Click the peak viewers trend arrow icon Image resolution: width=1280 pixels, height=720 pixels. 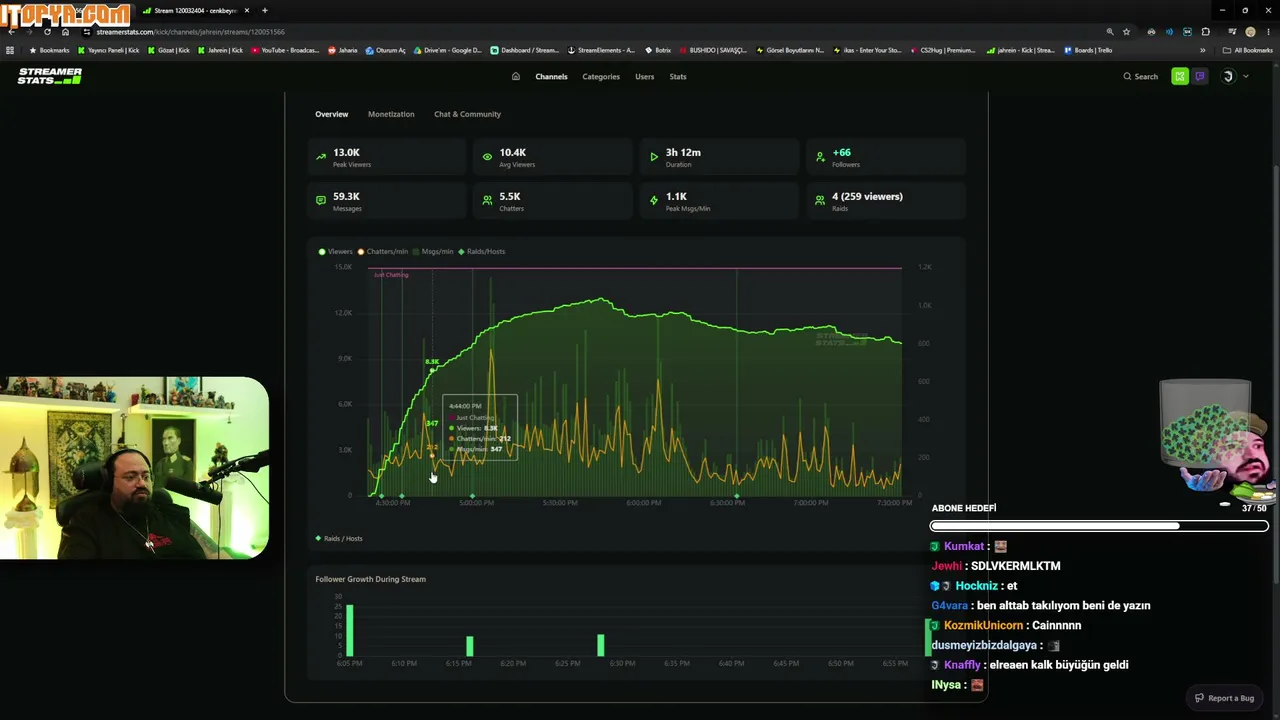click(321, 157)
